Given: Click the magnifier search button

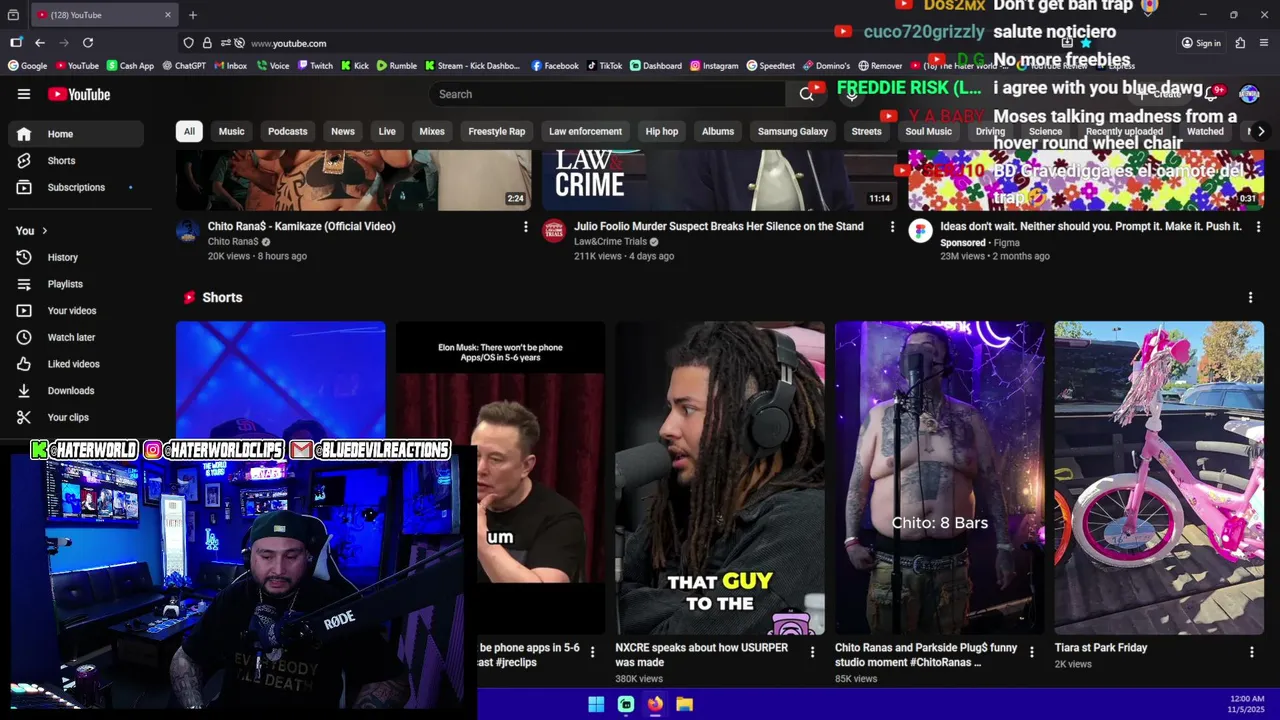Looking at the screenshot, I should click(806, 94).
